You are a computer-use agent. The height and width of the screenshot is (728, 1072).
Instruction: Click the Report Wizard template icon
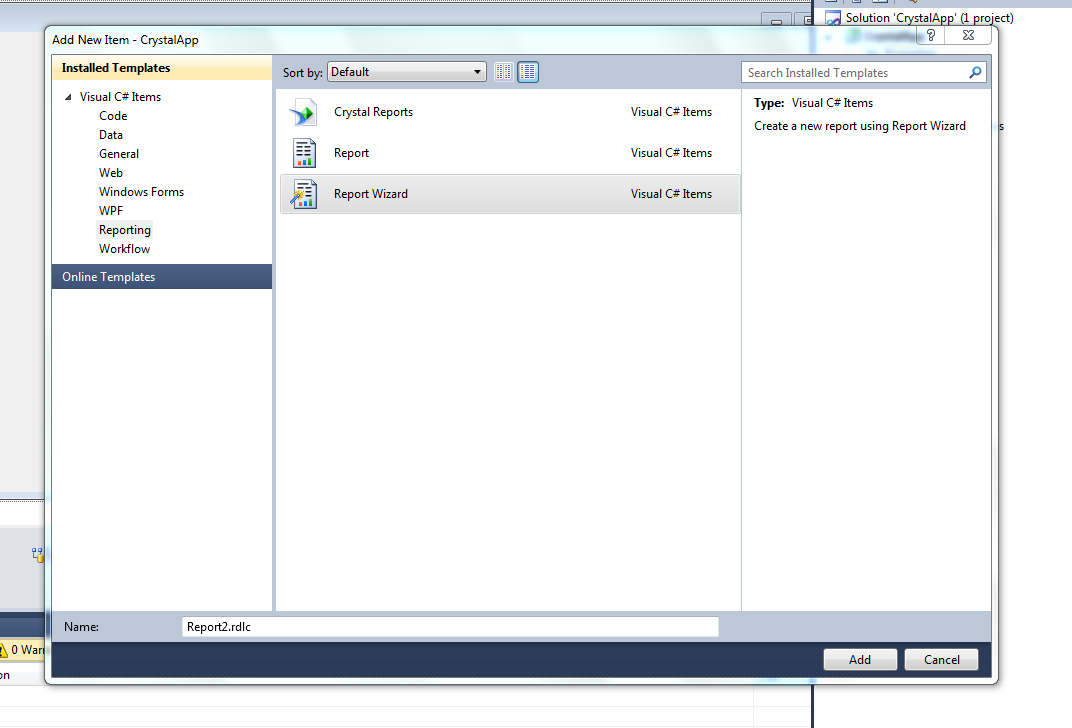point(304,194)
